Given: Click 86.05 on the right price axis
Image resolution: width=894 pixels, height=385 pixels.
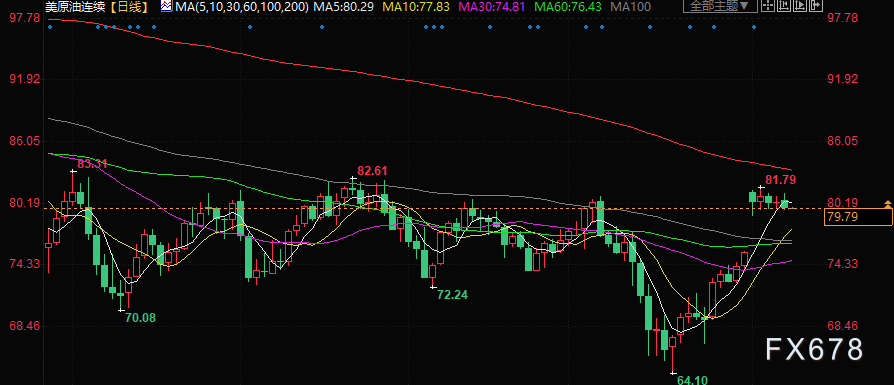Looking at the screenshot, I should [842, 140].
